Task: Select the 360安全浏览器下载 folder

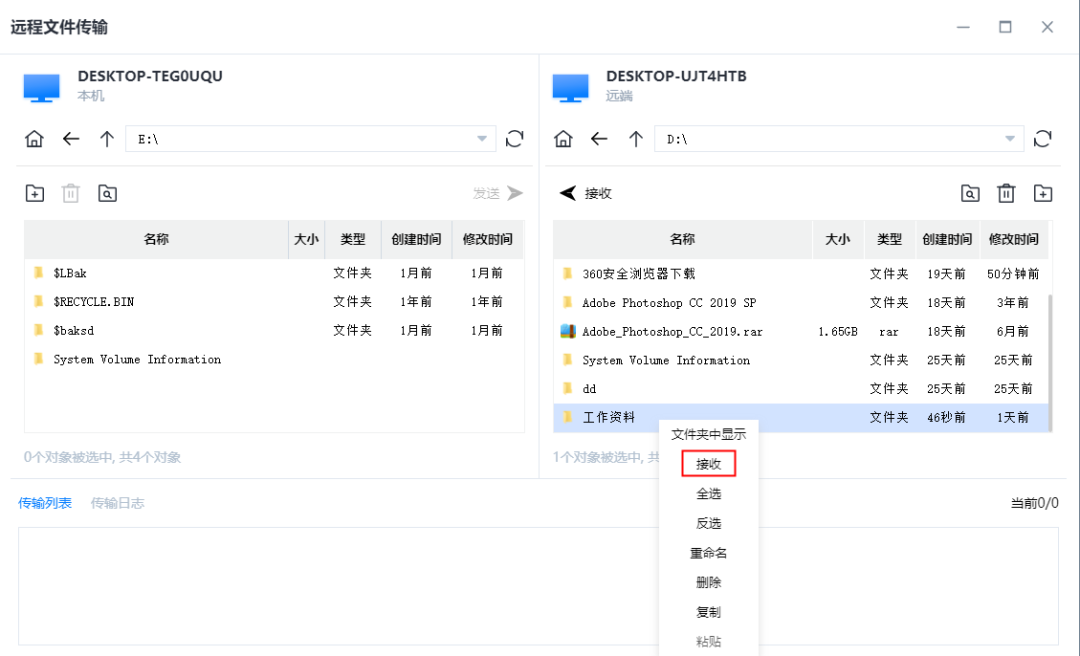Action: tap(800, 274)
